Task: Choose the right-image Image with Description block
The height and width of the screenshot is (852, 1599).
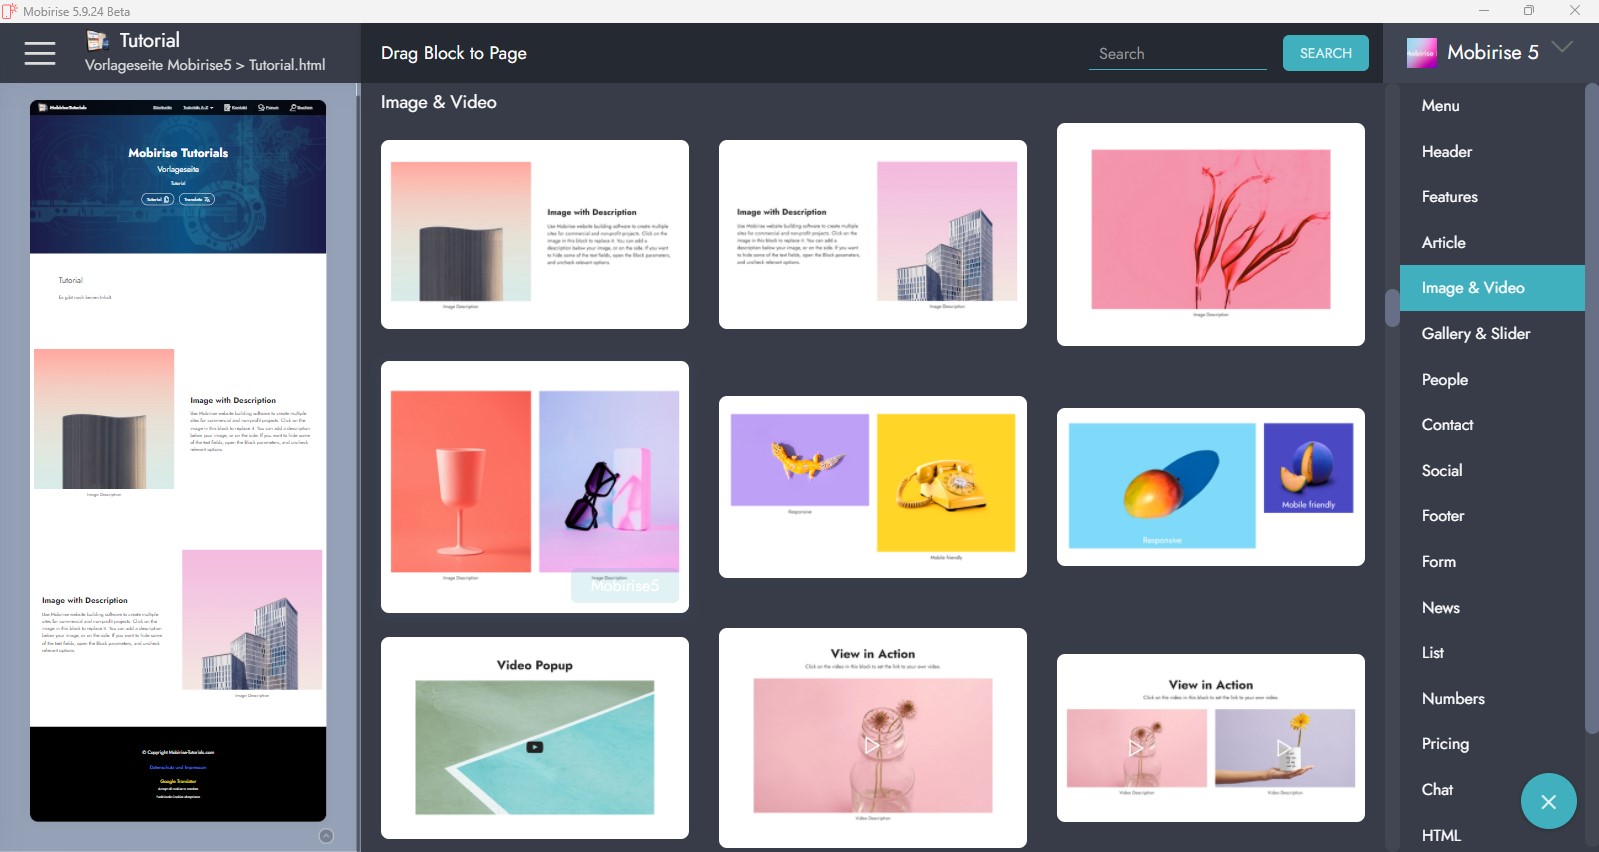Action: click(x=873, y=234)
